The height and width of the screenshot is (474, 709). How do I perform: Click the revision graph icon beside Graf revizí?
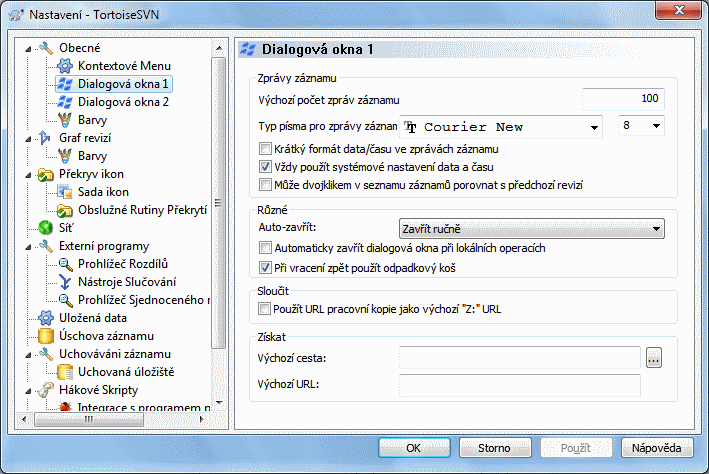point(45,137)
